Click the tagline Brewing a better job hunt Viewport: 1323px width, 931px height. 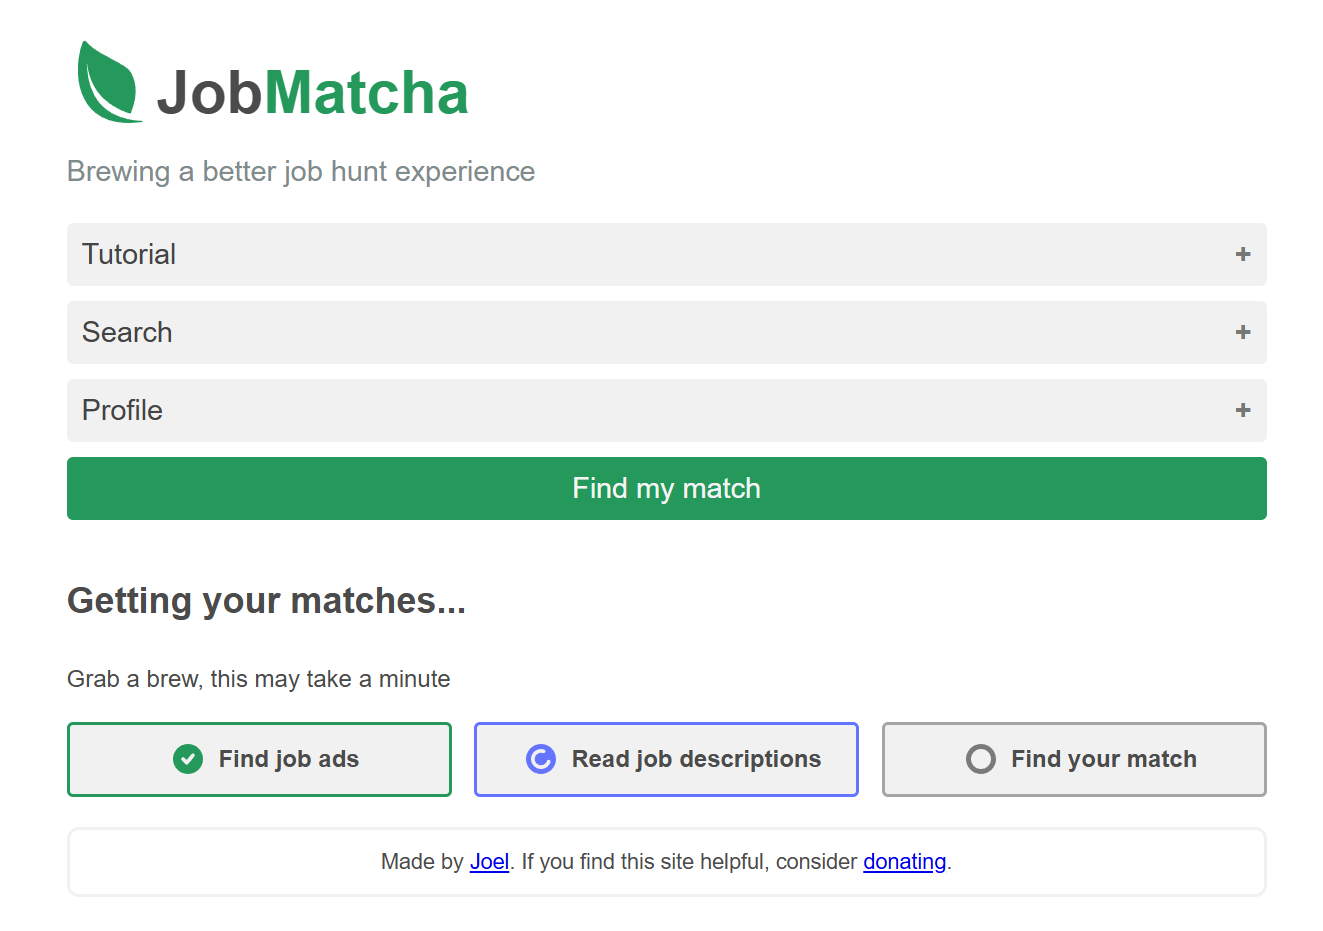pyautogui.click(x=301, y=172)
